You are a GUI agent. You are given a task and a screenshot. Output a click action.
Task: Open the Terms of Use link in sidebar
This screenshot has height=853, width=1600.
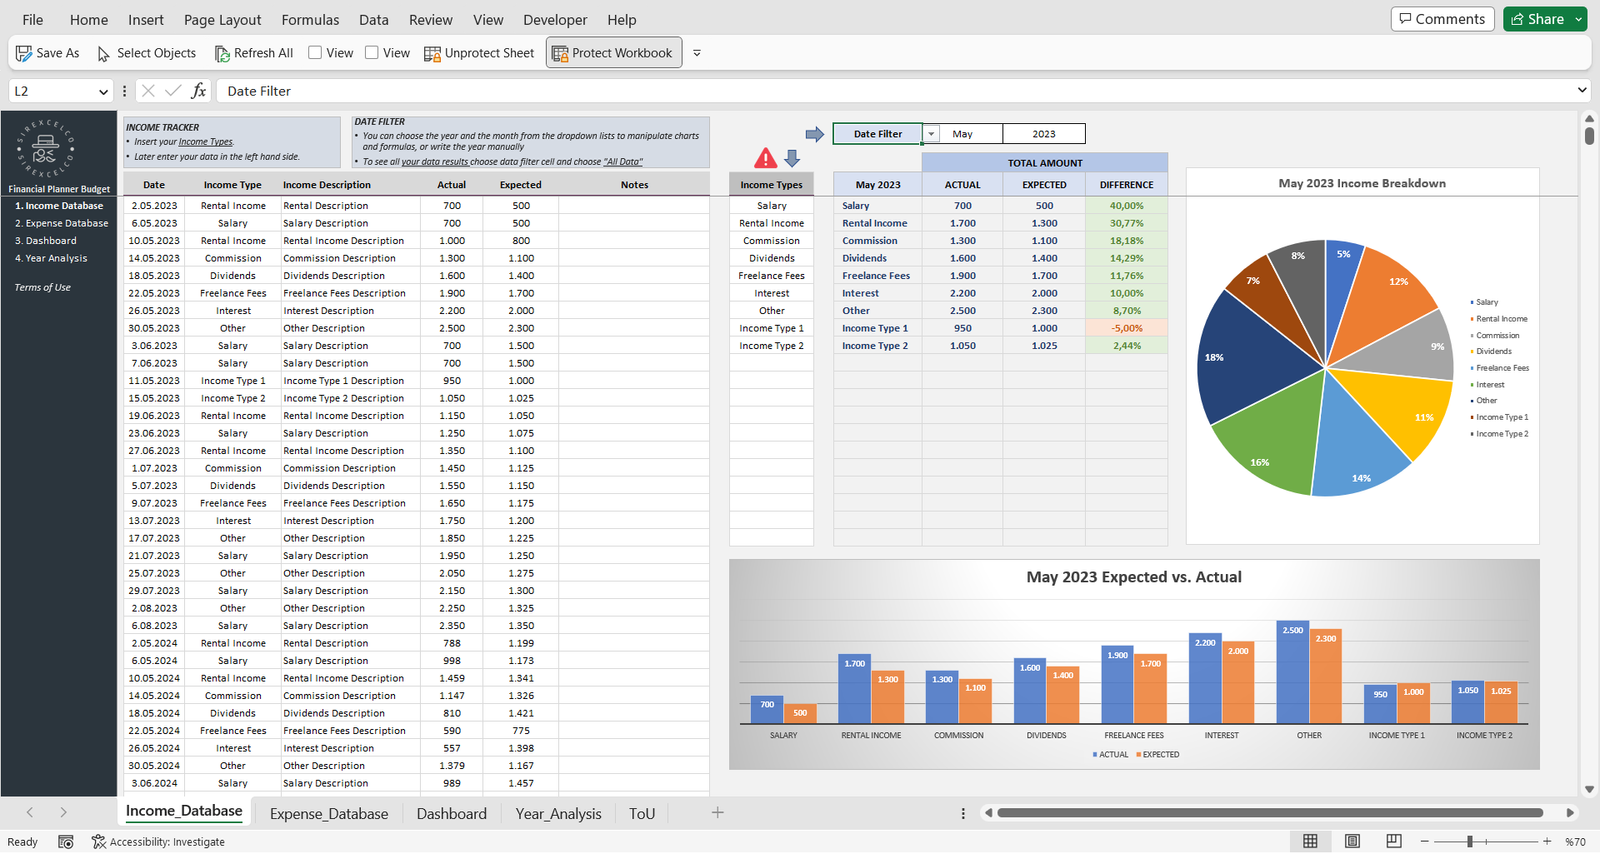(x=43, y=288)
